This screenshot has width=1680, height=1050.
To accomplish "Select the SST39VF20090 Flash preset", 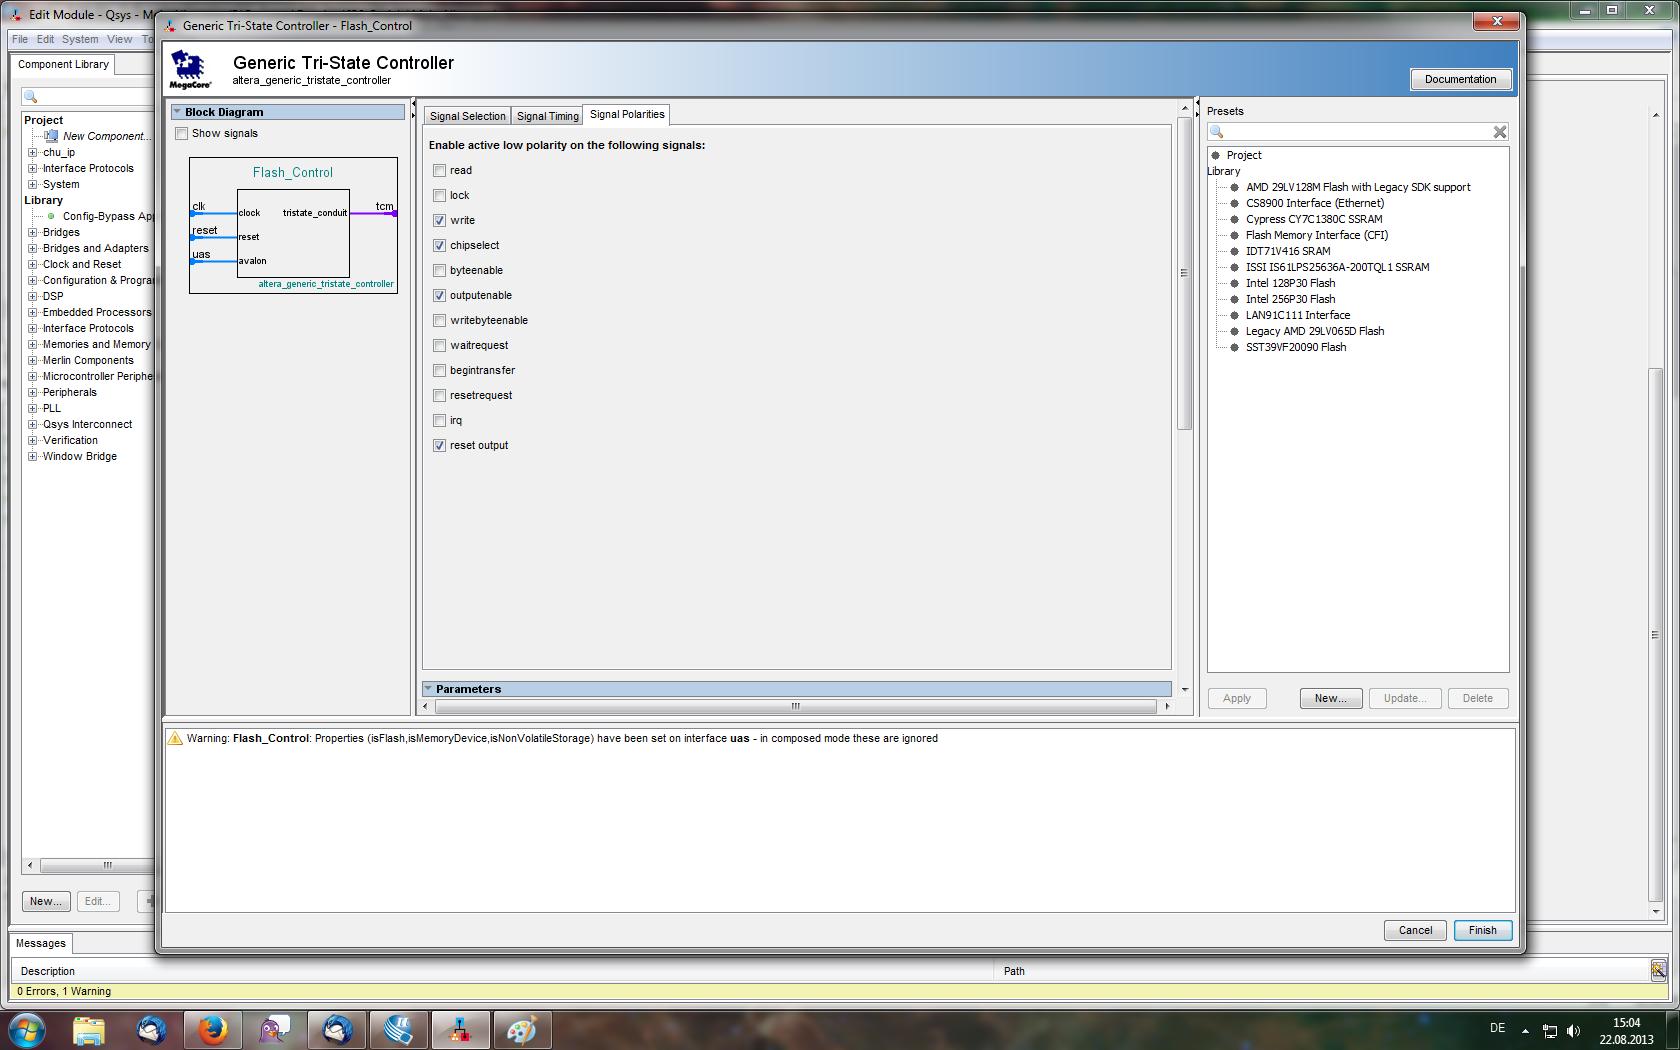I will (1295, 347).
